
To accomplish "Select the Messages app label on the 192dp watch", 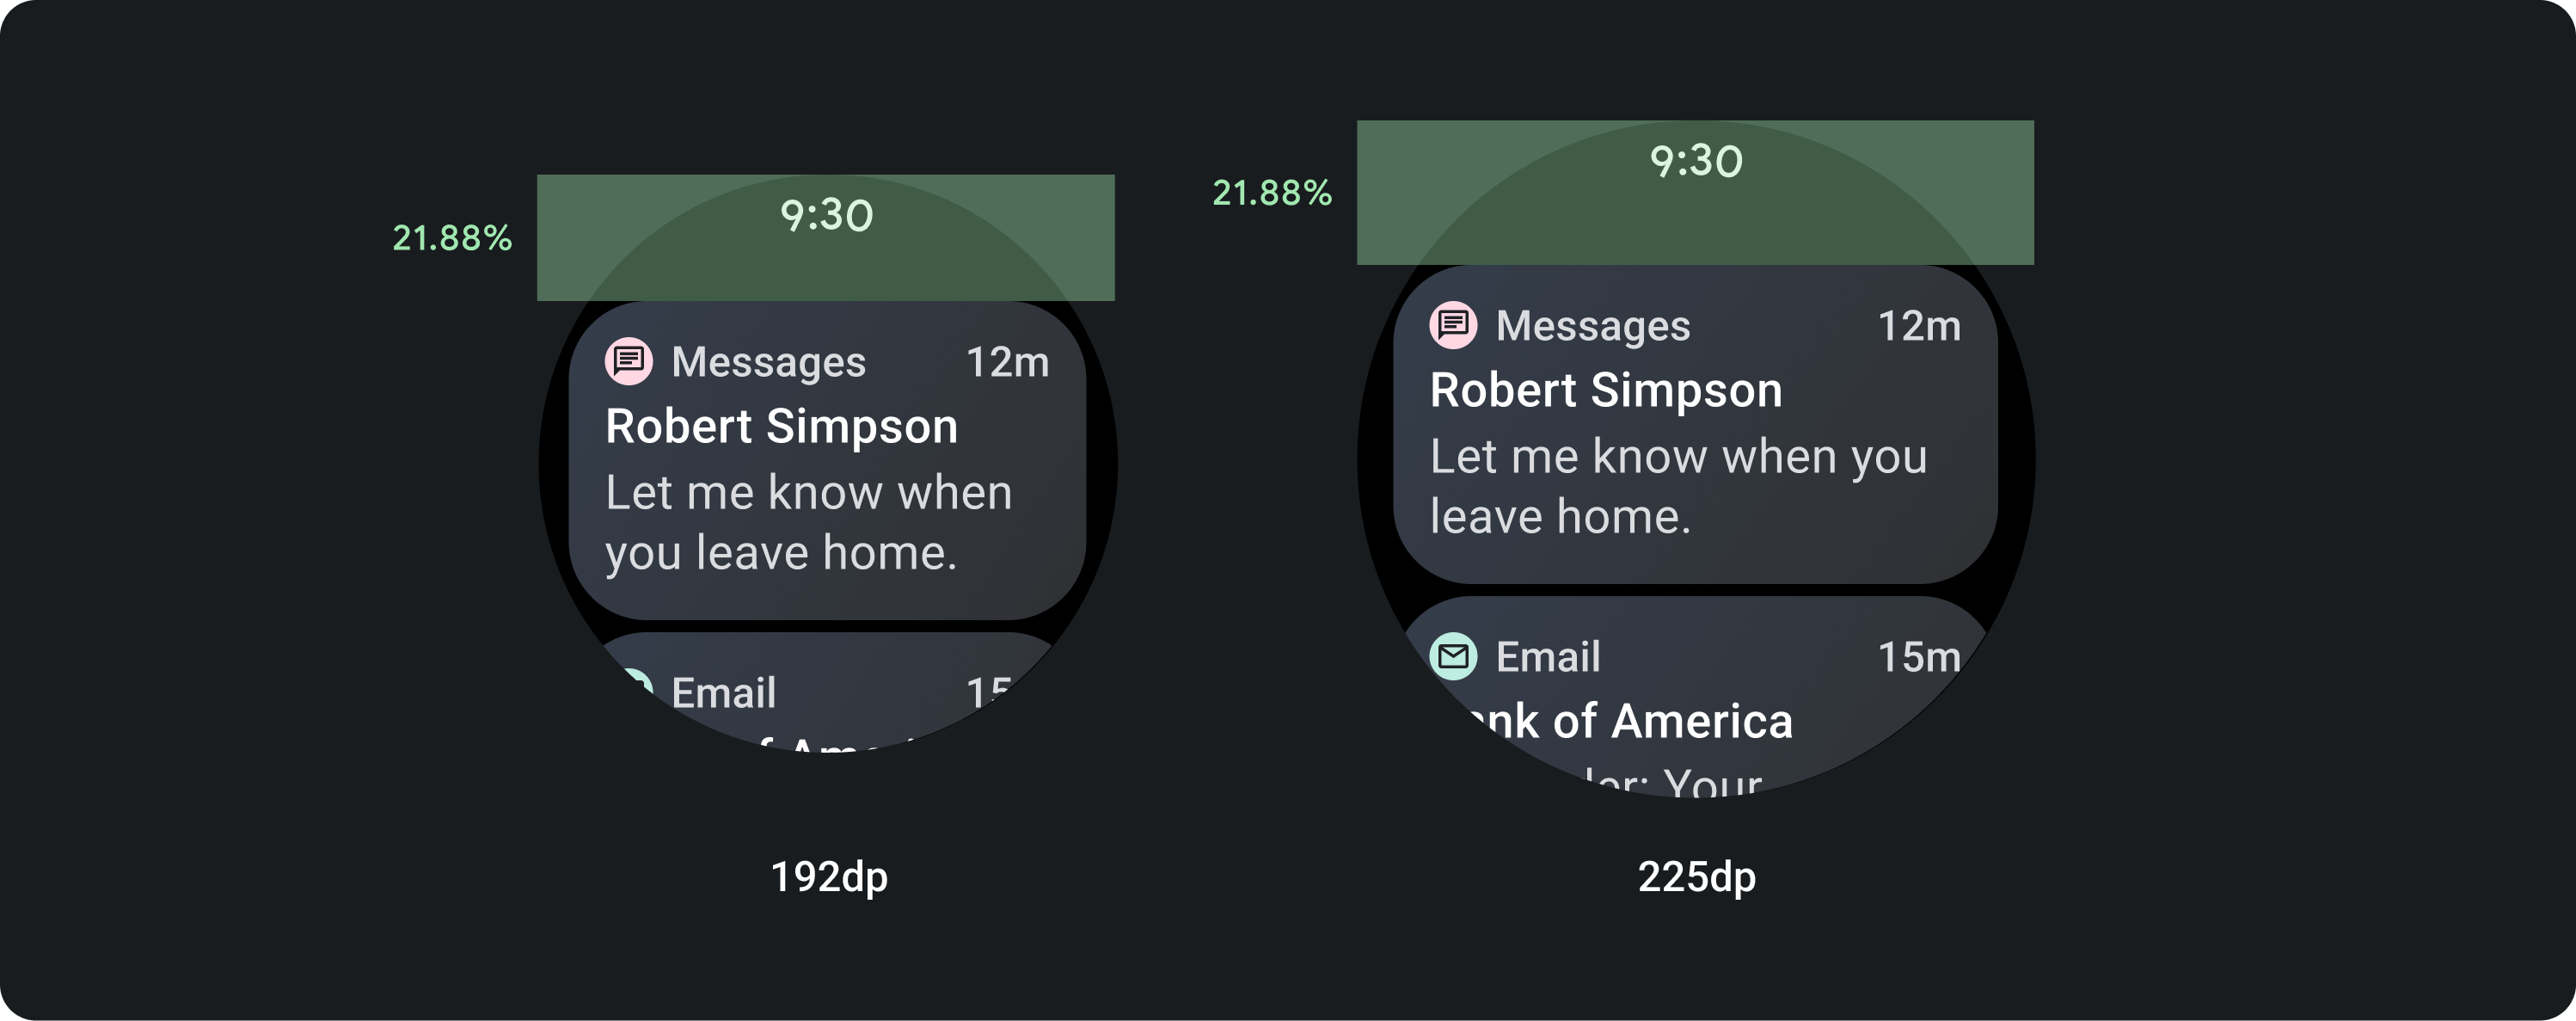I will (x=768, y=362).
